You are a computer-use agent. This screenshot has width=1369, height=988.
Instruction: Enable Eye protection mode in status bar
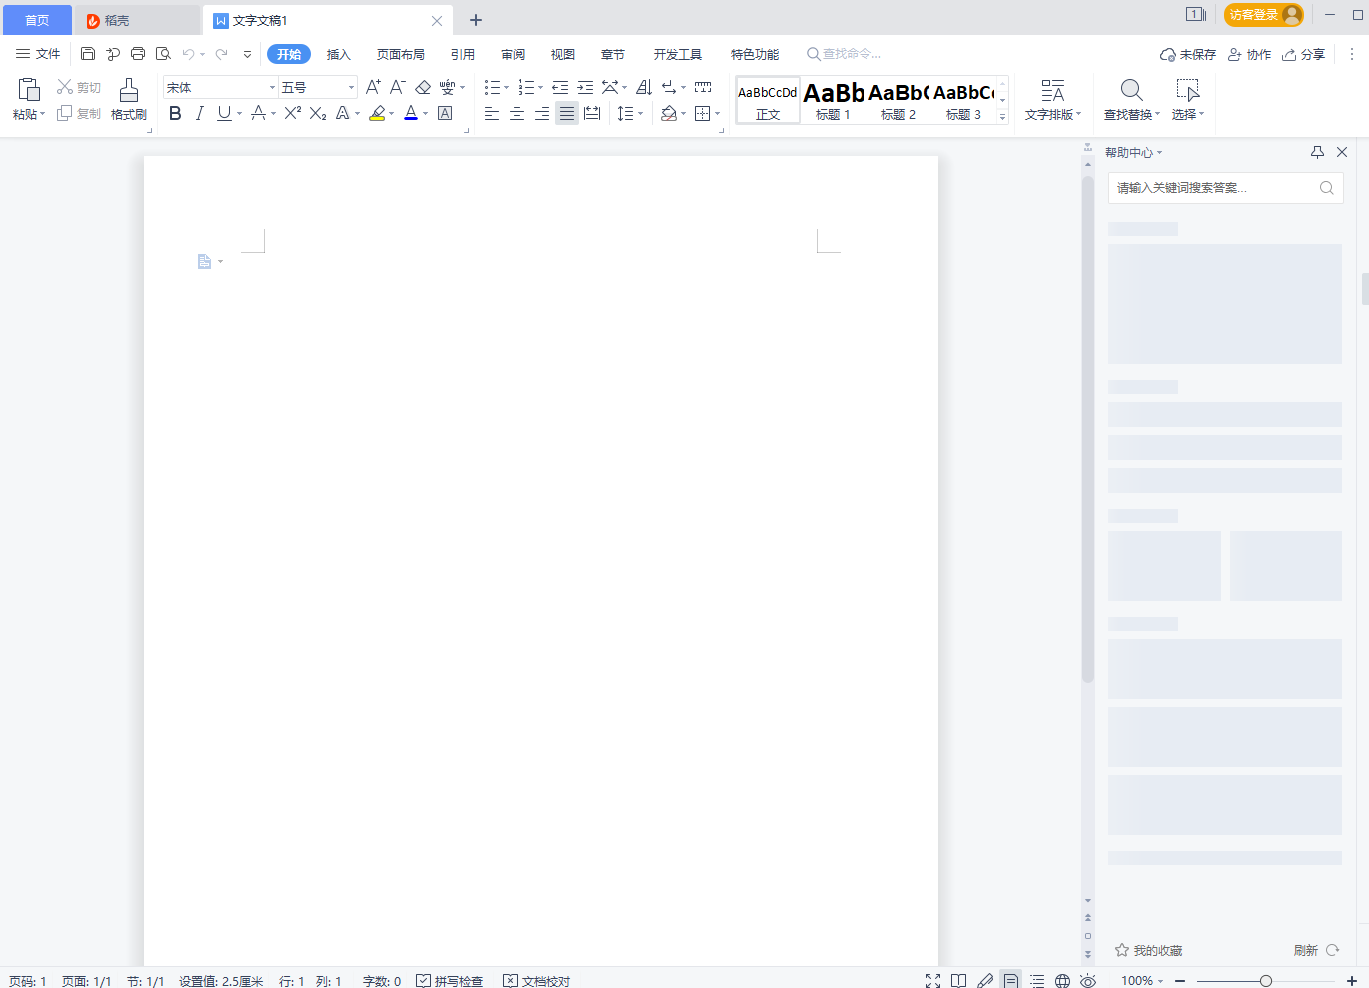(x=1088, y=981)
